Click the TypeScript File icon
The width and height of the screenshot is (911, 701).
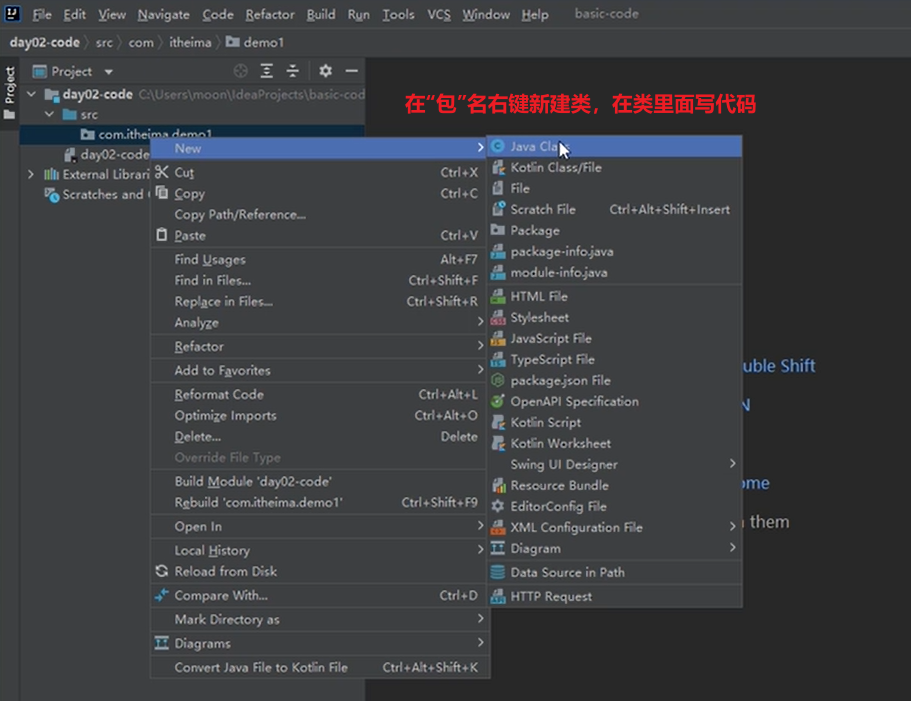pyautogui.click(x=498, y=360)
